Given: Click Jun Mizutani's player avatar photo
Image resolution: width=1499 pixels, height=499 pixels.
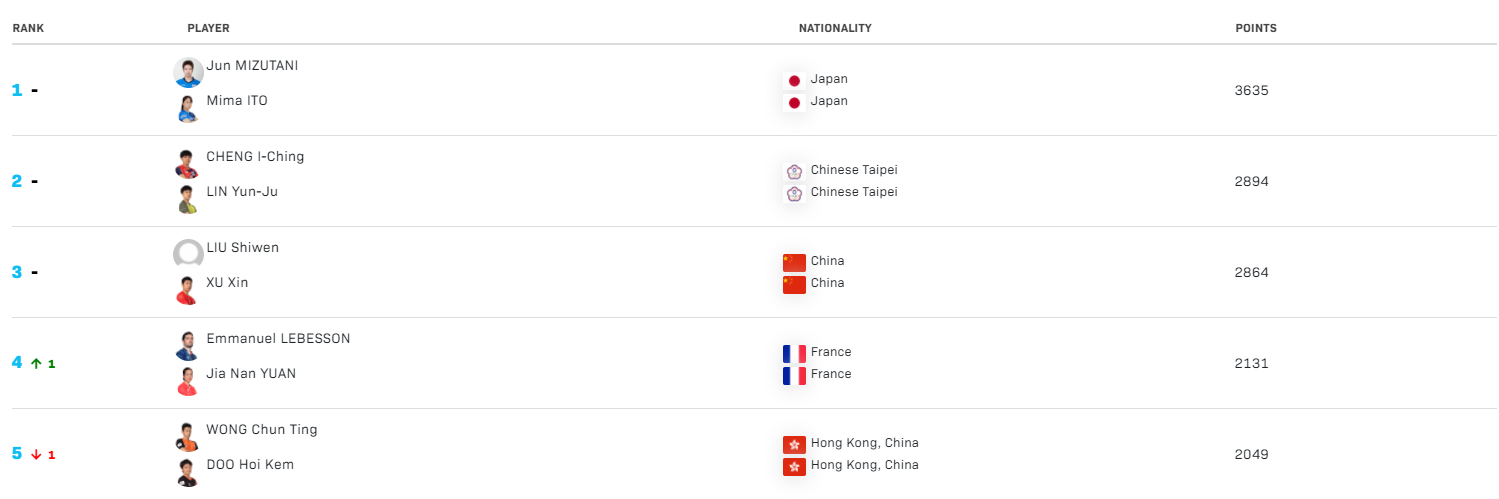Looking at the screenshot, I should (188, 72).
